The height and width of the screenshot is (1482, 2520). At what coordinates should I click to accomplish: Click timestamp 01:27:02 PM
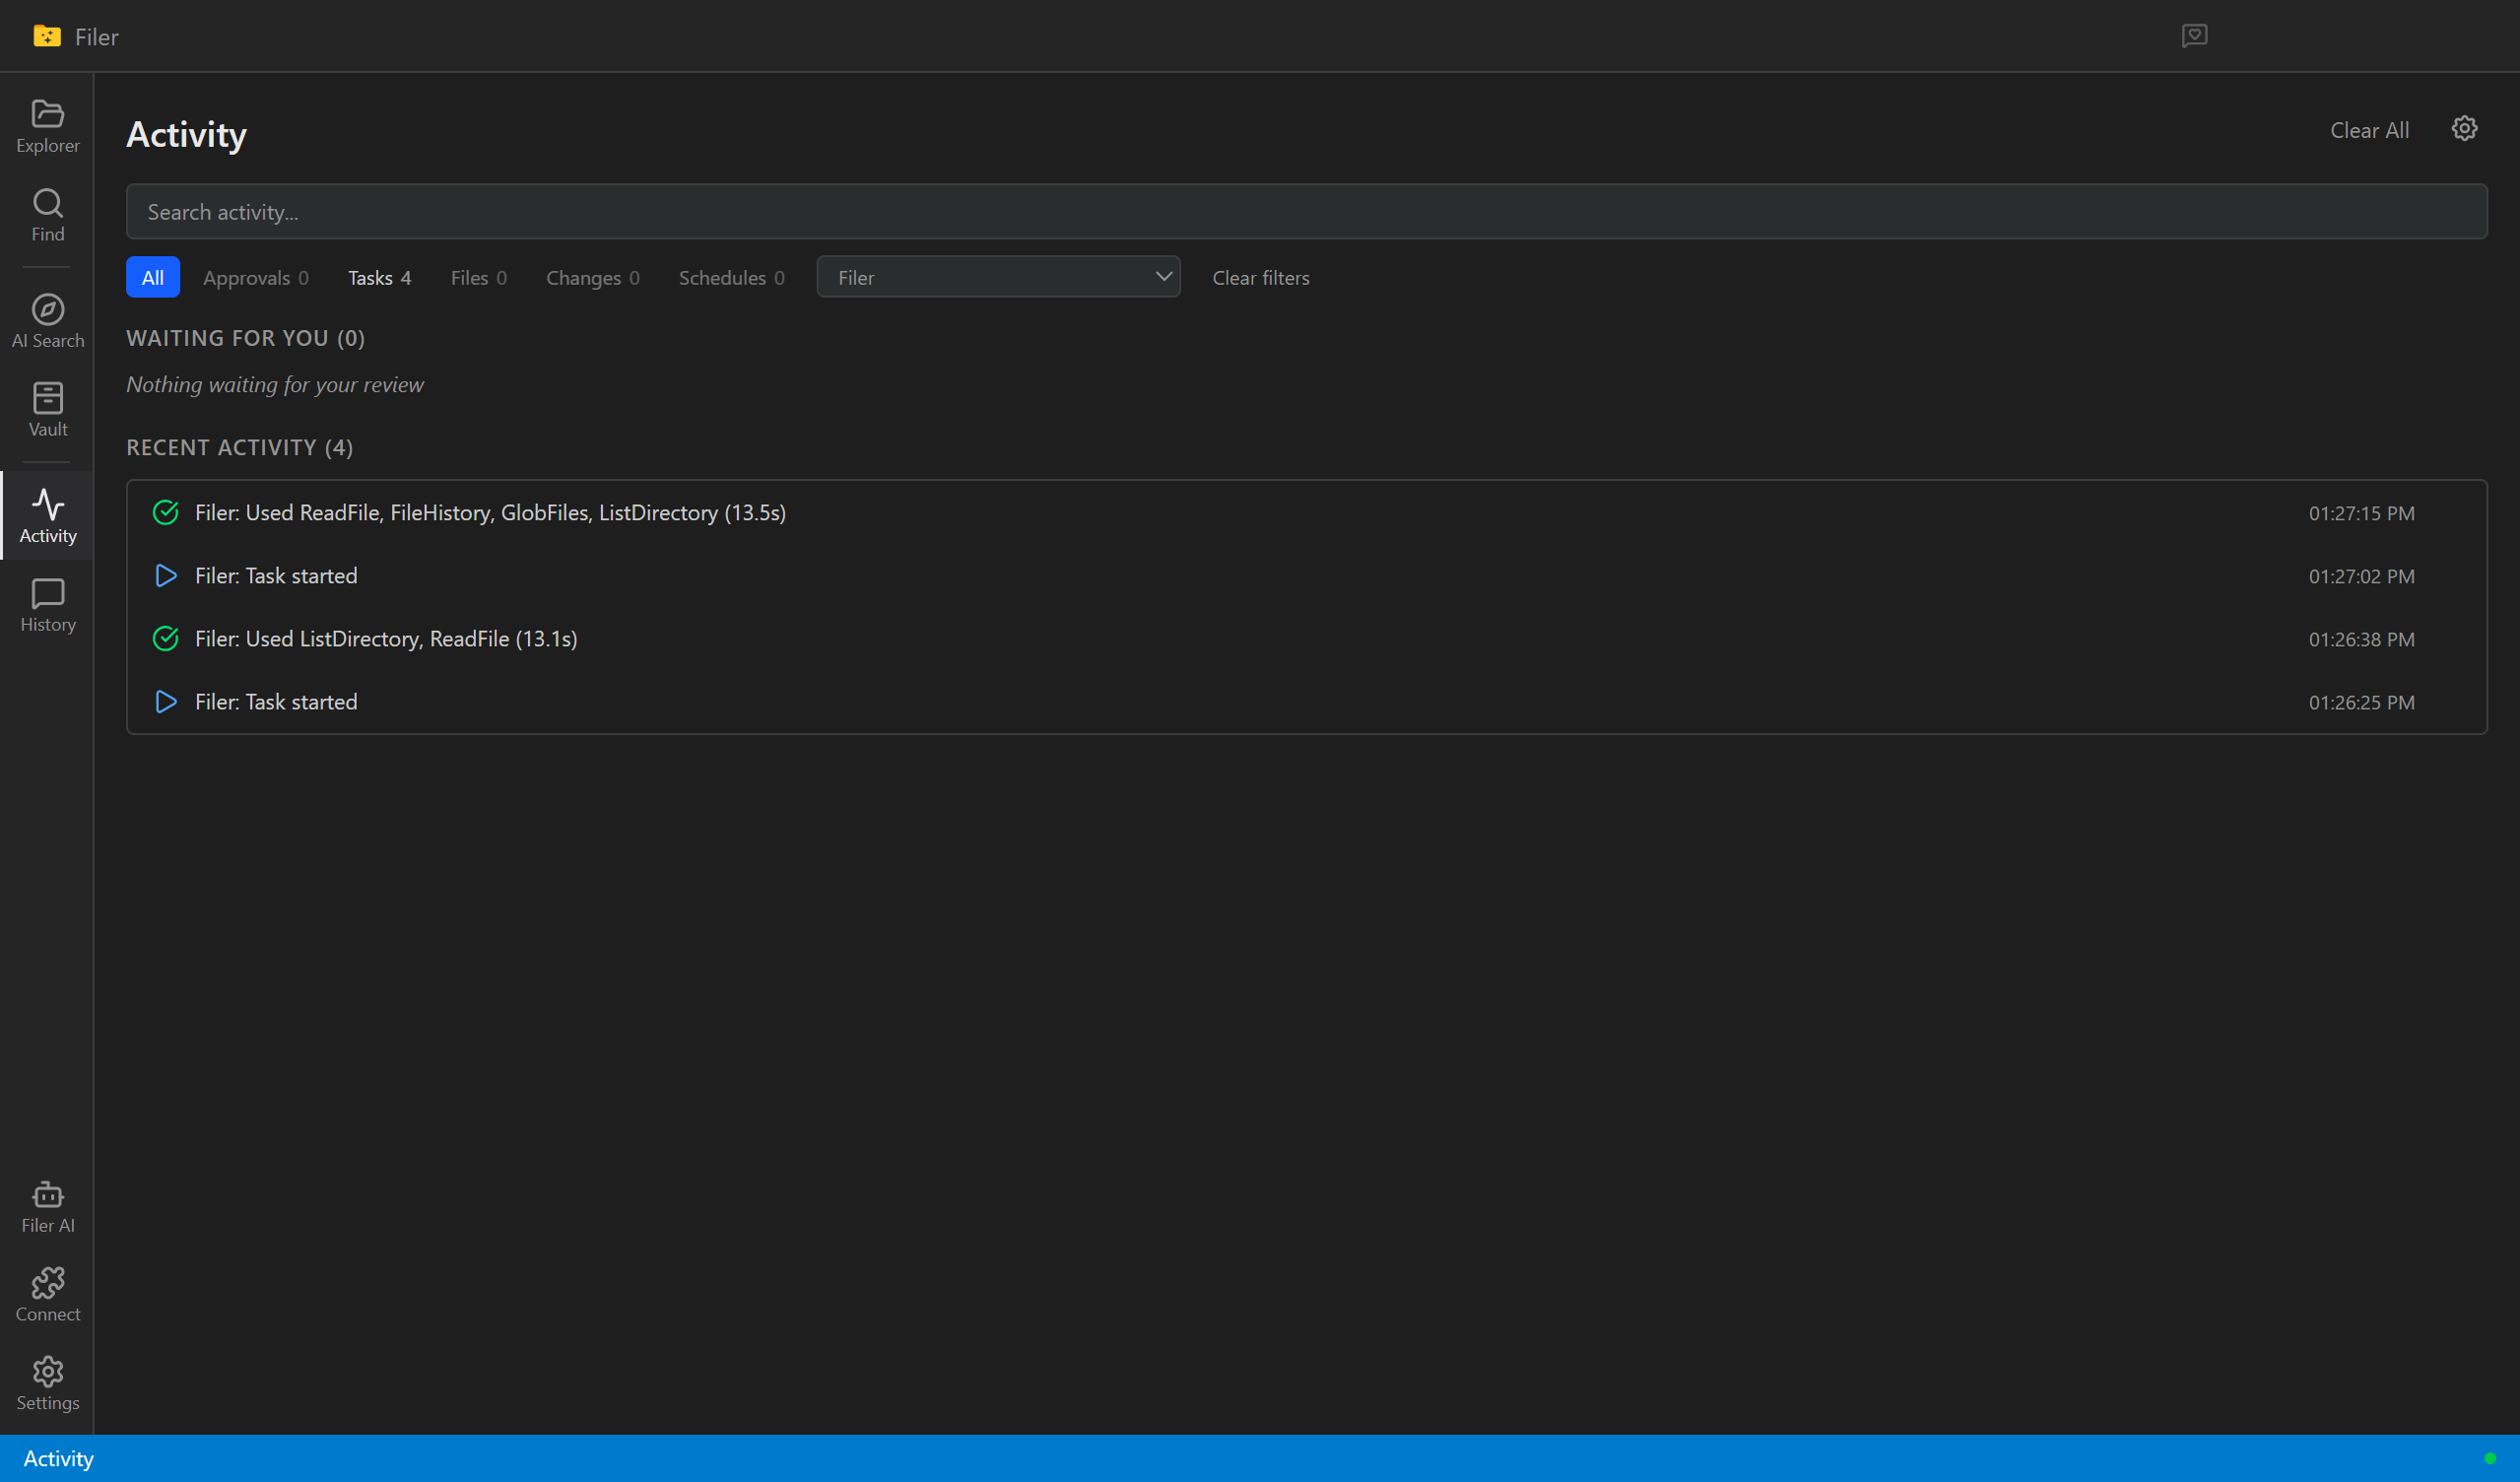click(x=2361, y=577)
